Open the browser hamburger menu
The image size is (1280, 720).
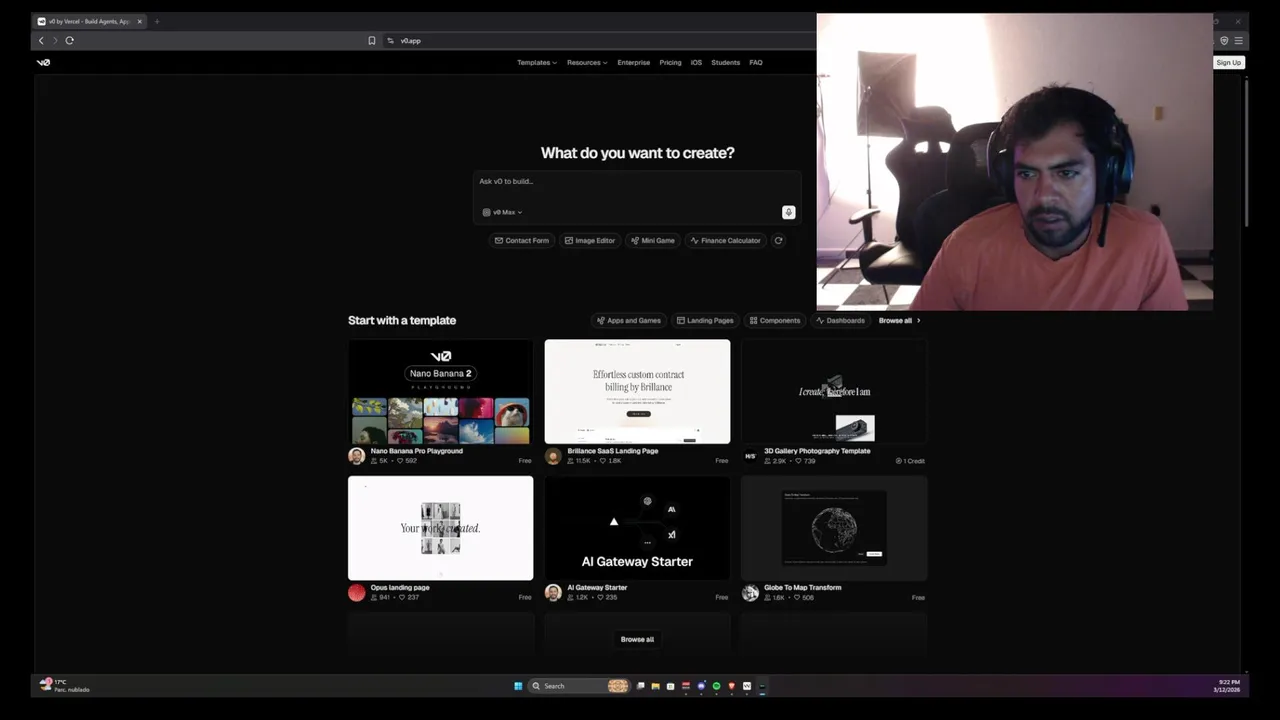[1238, 41]
